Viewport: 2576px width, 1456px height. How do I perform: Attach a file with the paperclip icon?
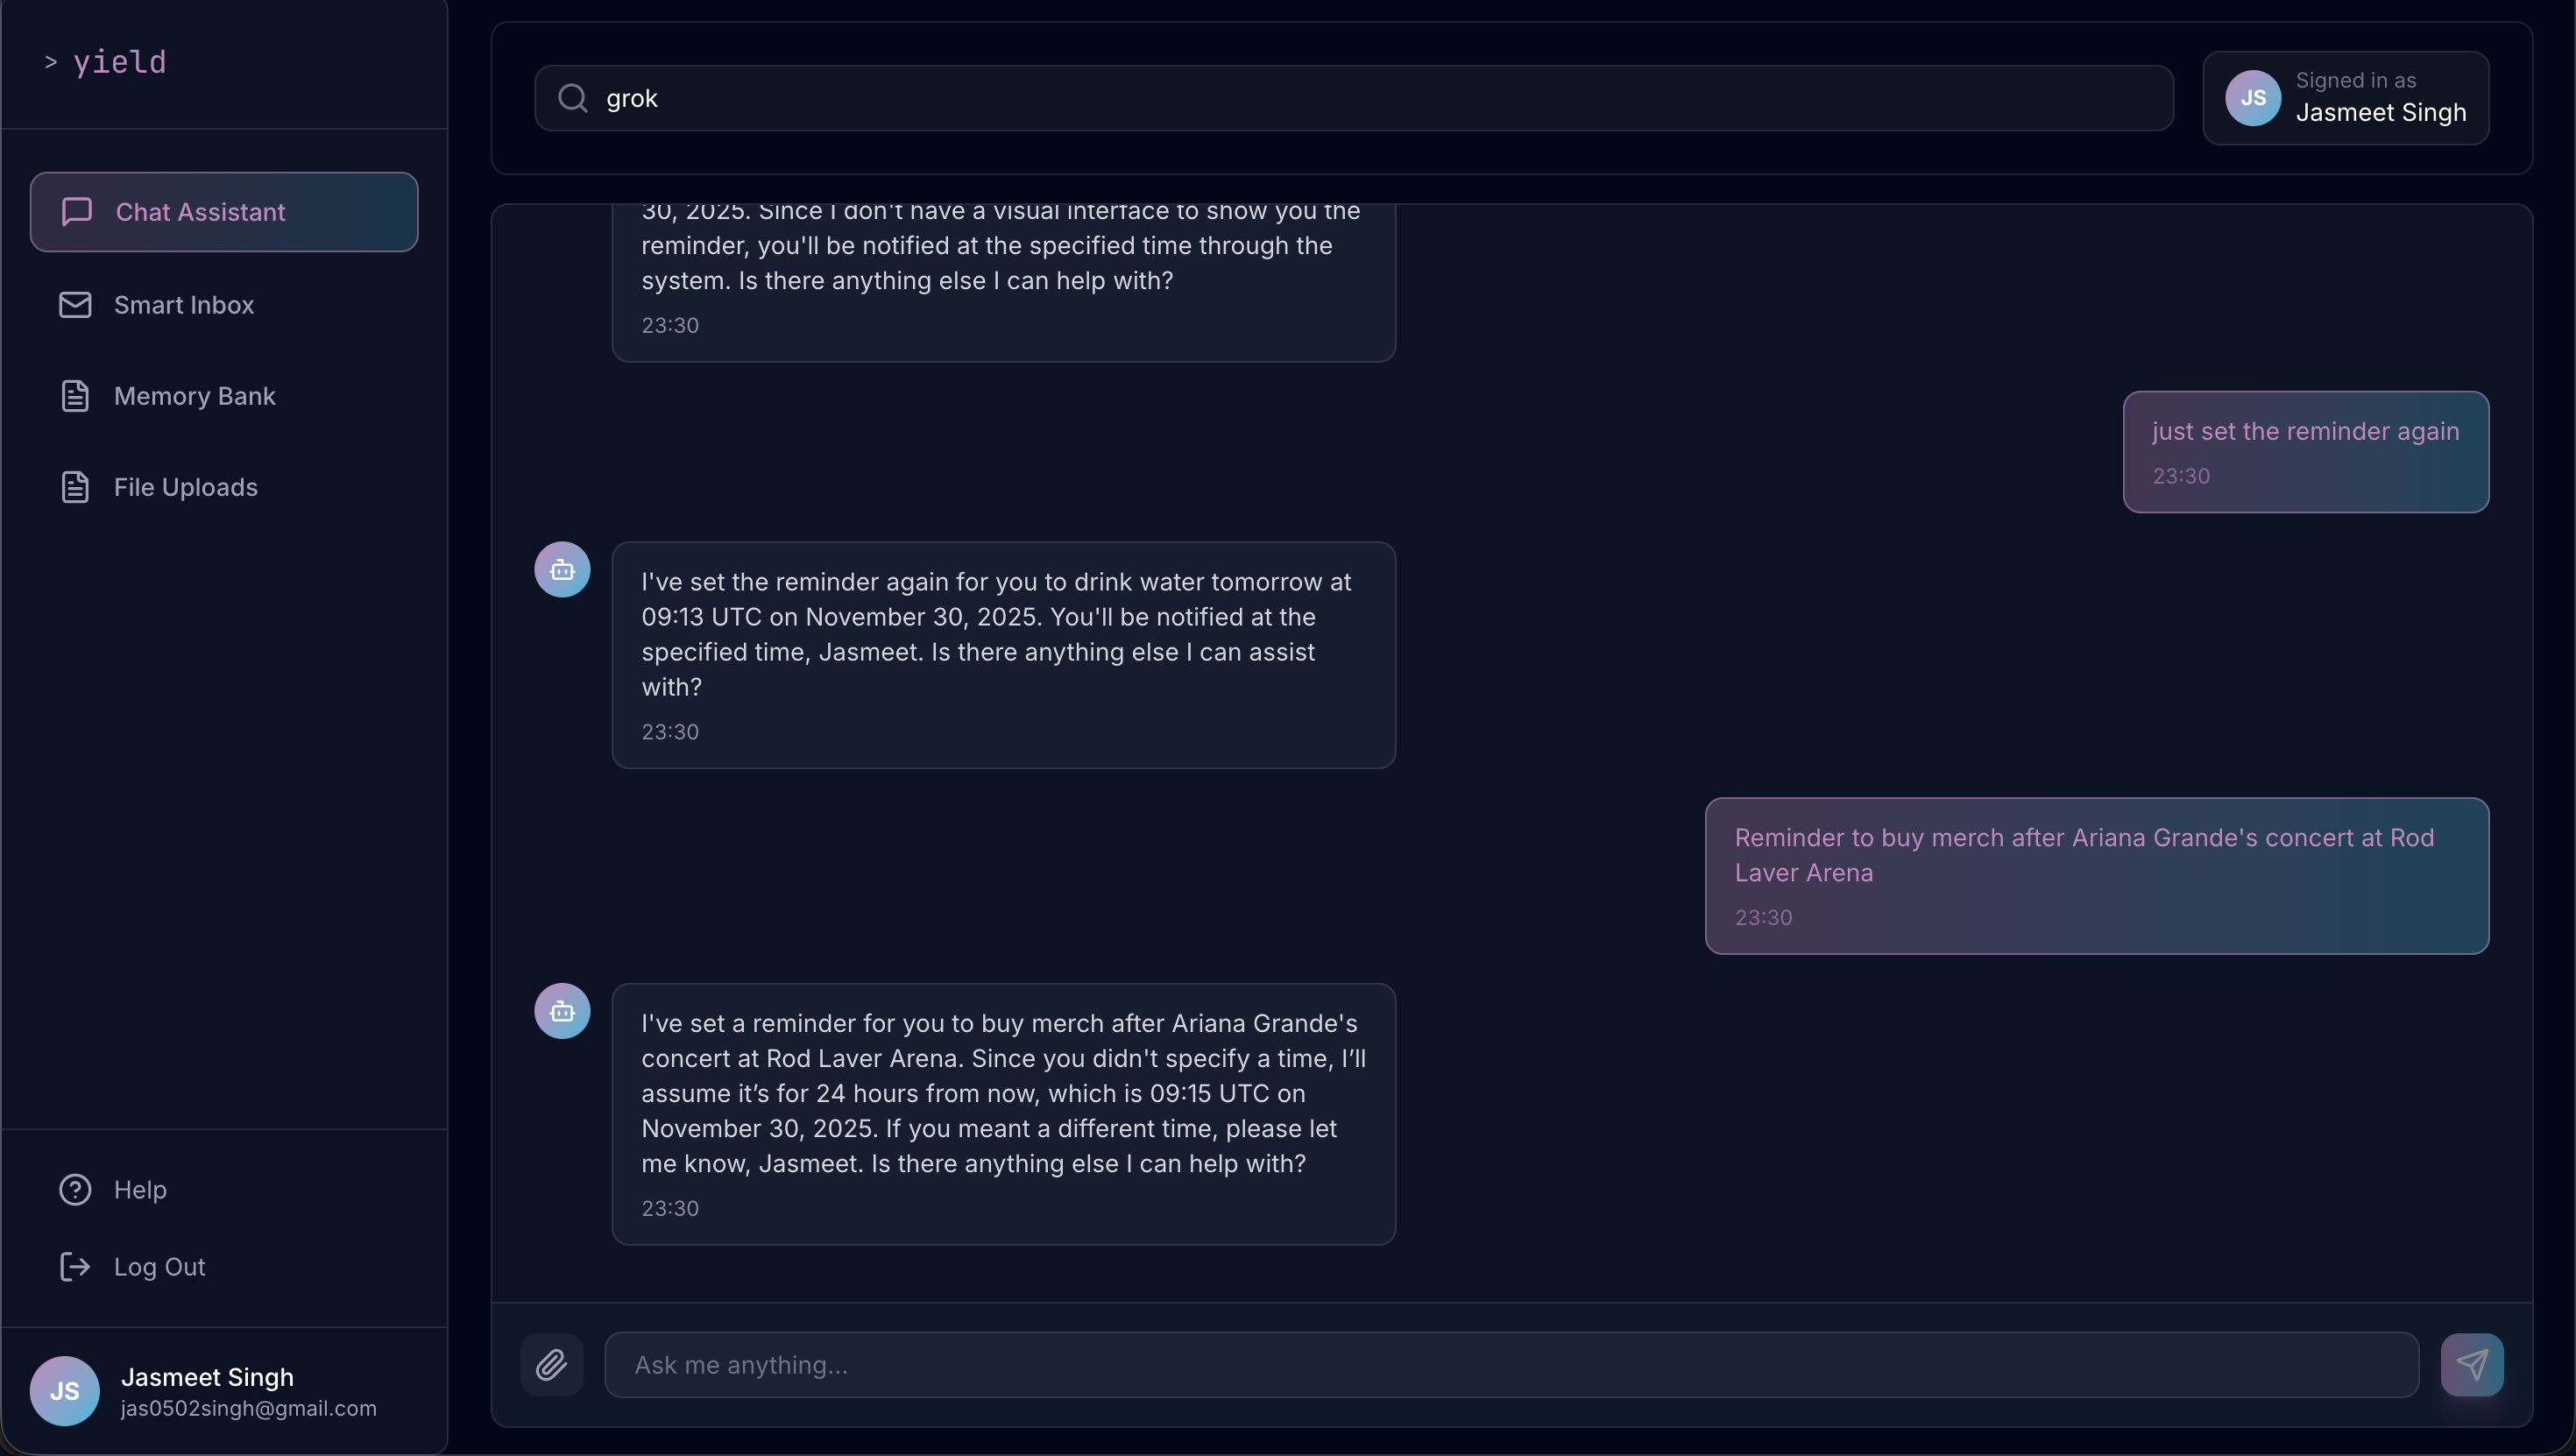click(552, 1365)
